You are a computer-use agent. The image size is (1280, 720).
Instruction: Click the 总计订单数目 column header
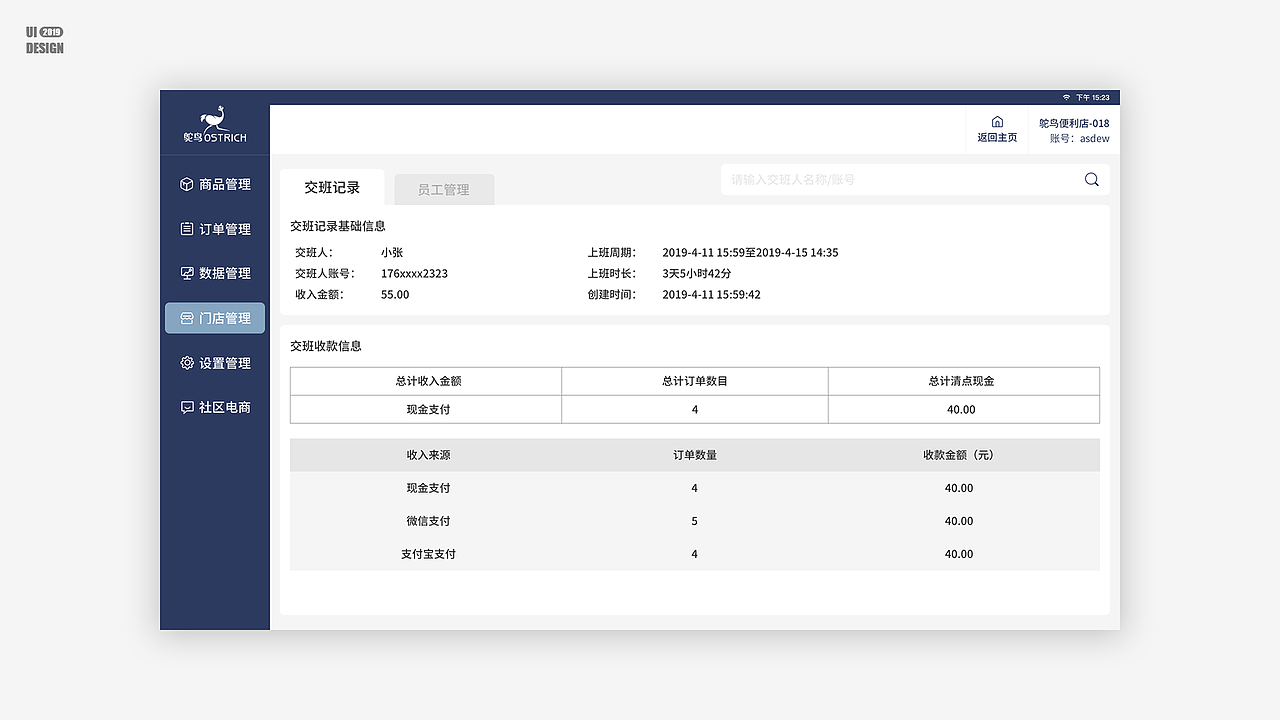pos(695,381)
